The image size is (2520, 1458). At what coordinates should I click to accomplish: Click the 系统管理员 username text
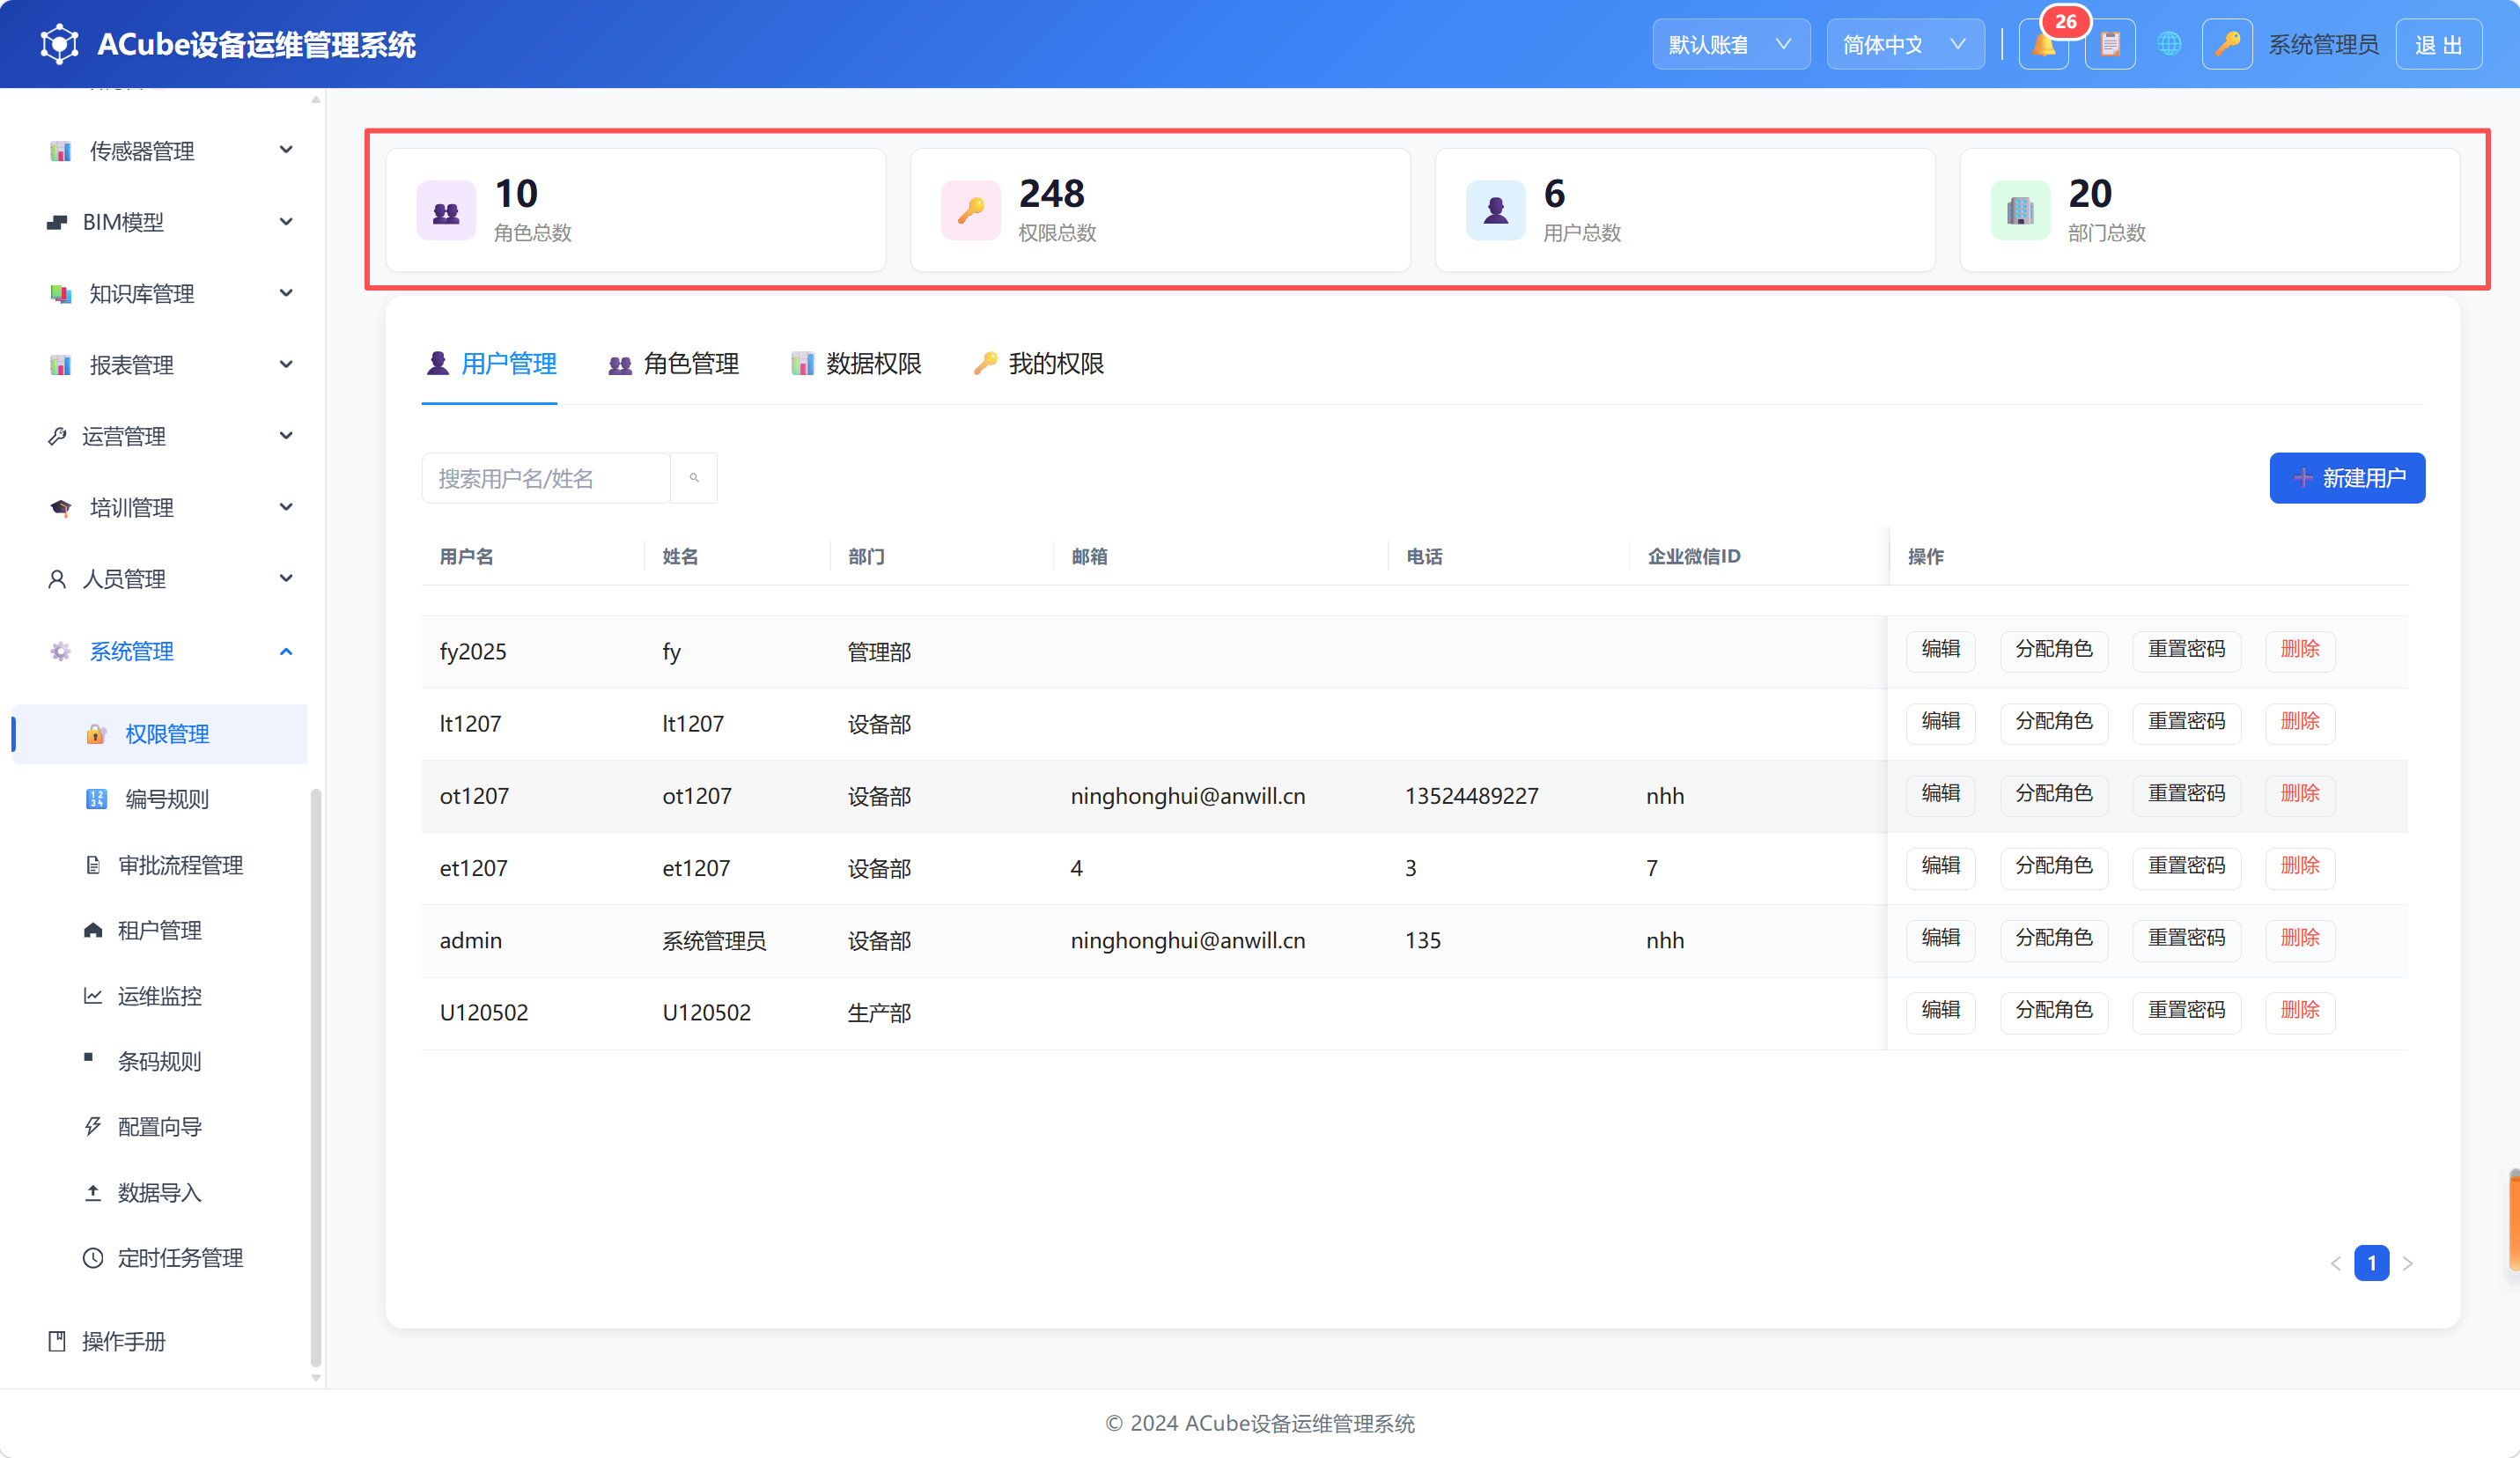pyautogui.click(x=2323, y=44)
